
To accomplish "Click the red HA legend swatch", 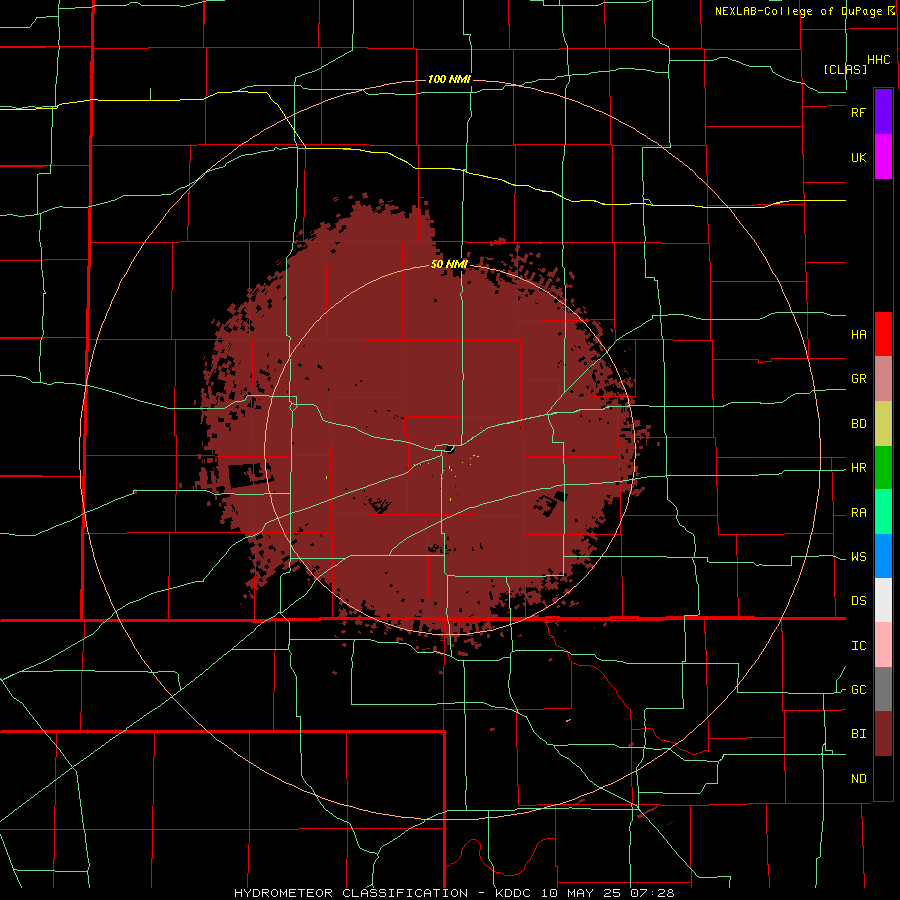I will pos(883,334).
